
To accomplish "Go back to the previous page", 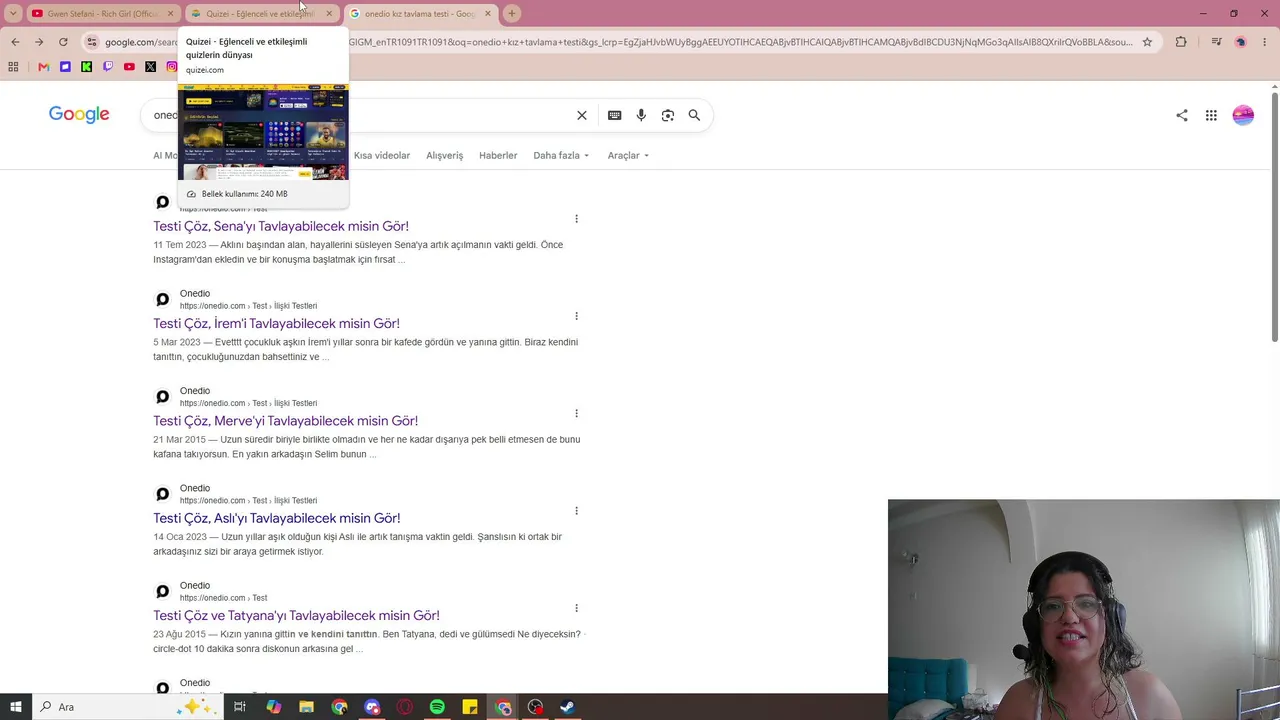I will click(15, 42).
